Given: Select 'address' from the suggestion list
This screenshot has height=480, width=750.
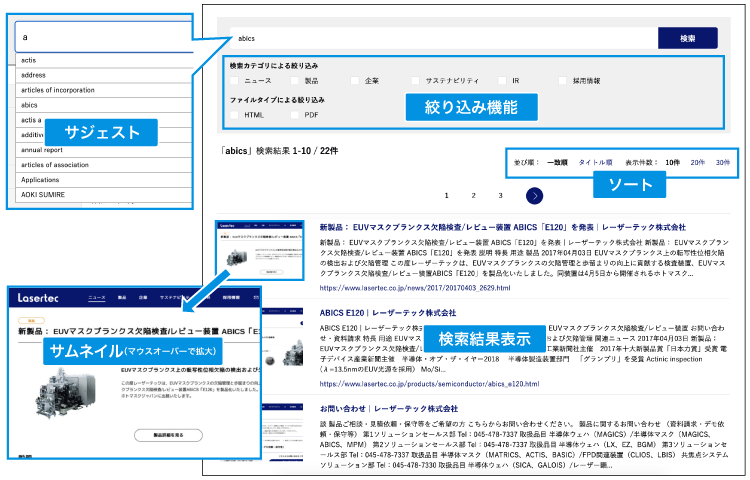Looking at the screenshot, I should click(x=104, y=75).
